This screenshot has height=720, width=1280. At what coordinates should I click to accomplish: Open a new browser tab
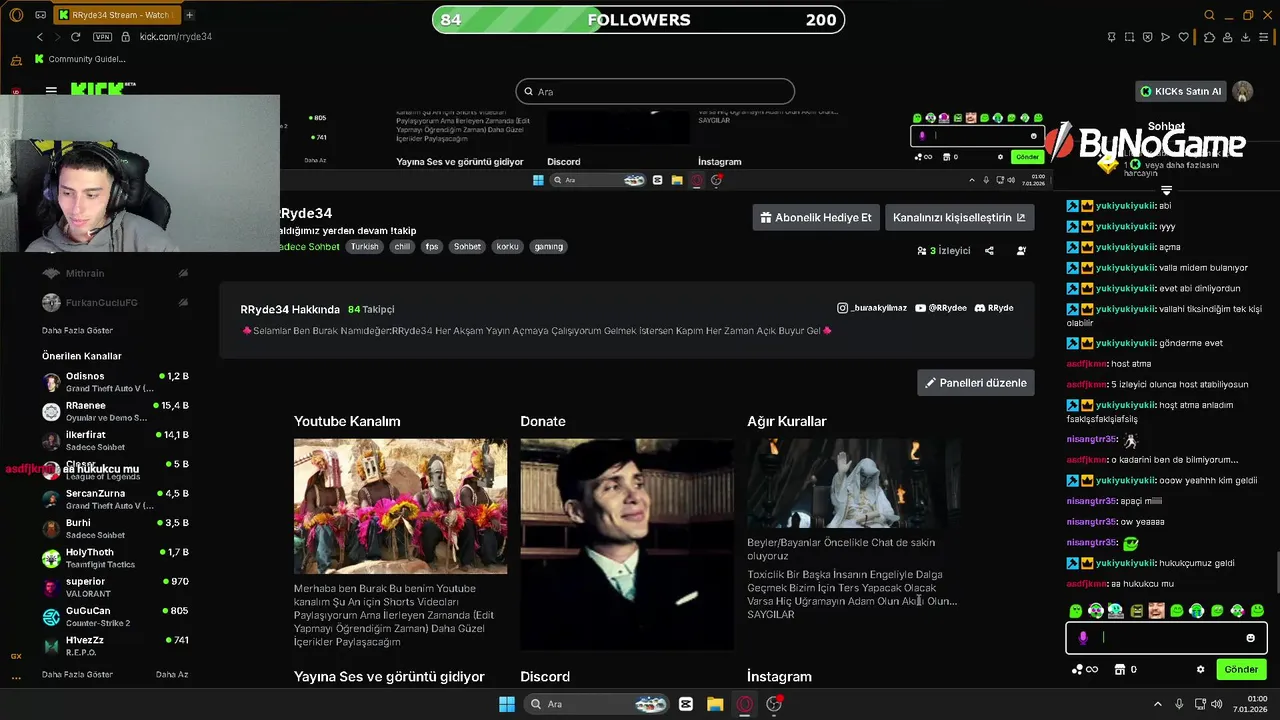(189, 15)
